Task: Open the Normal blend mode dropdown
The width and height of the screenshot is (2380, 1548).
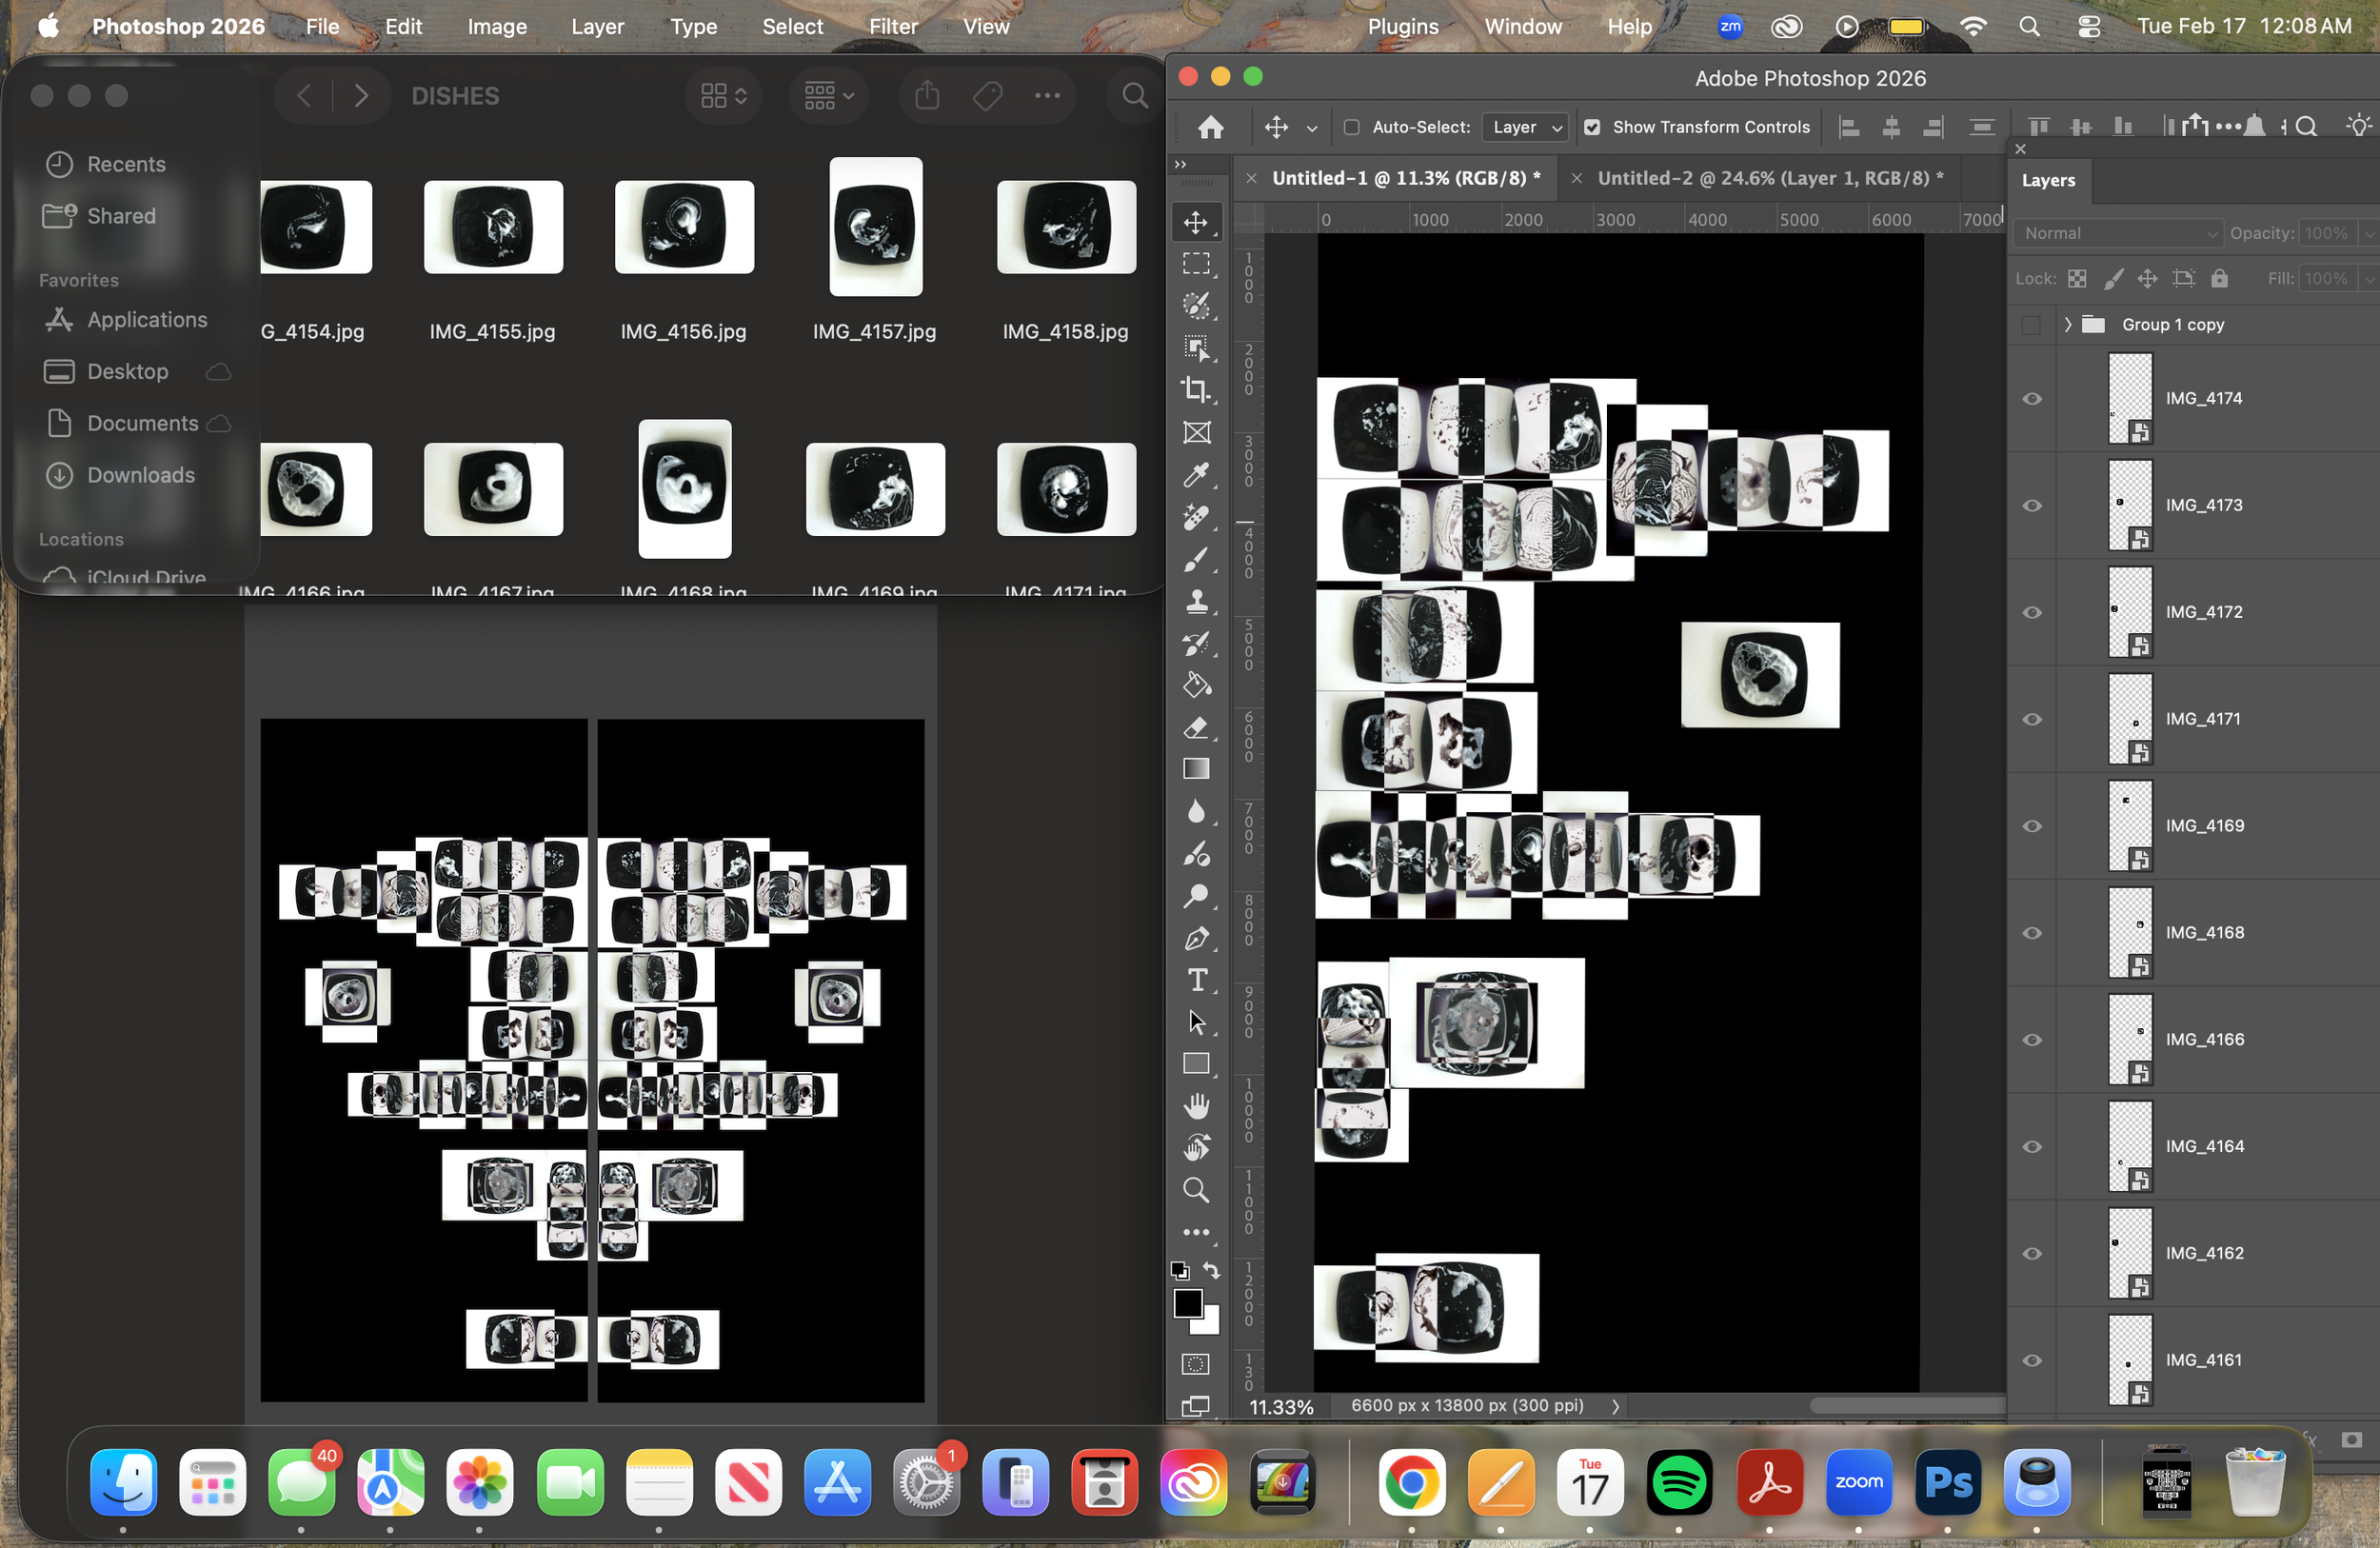Action: click(x=2119, y=233)
